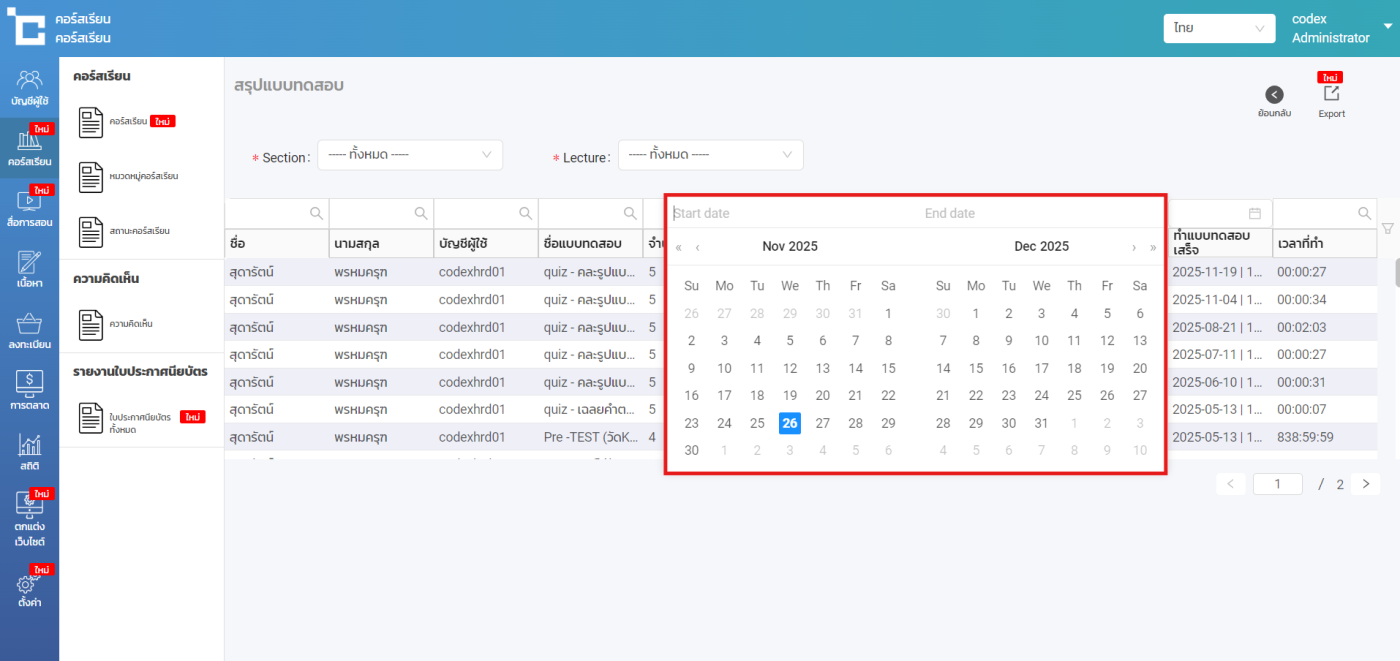Image resolution: width=1400 pixels, height=661 pixels.
Task: Click the Export icon
Action: [1331, 94]
